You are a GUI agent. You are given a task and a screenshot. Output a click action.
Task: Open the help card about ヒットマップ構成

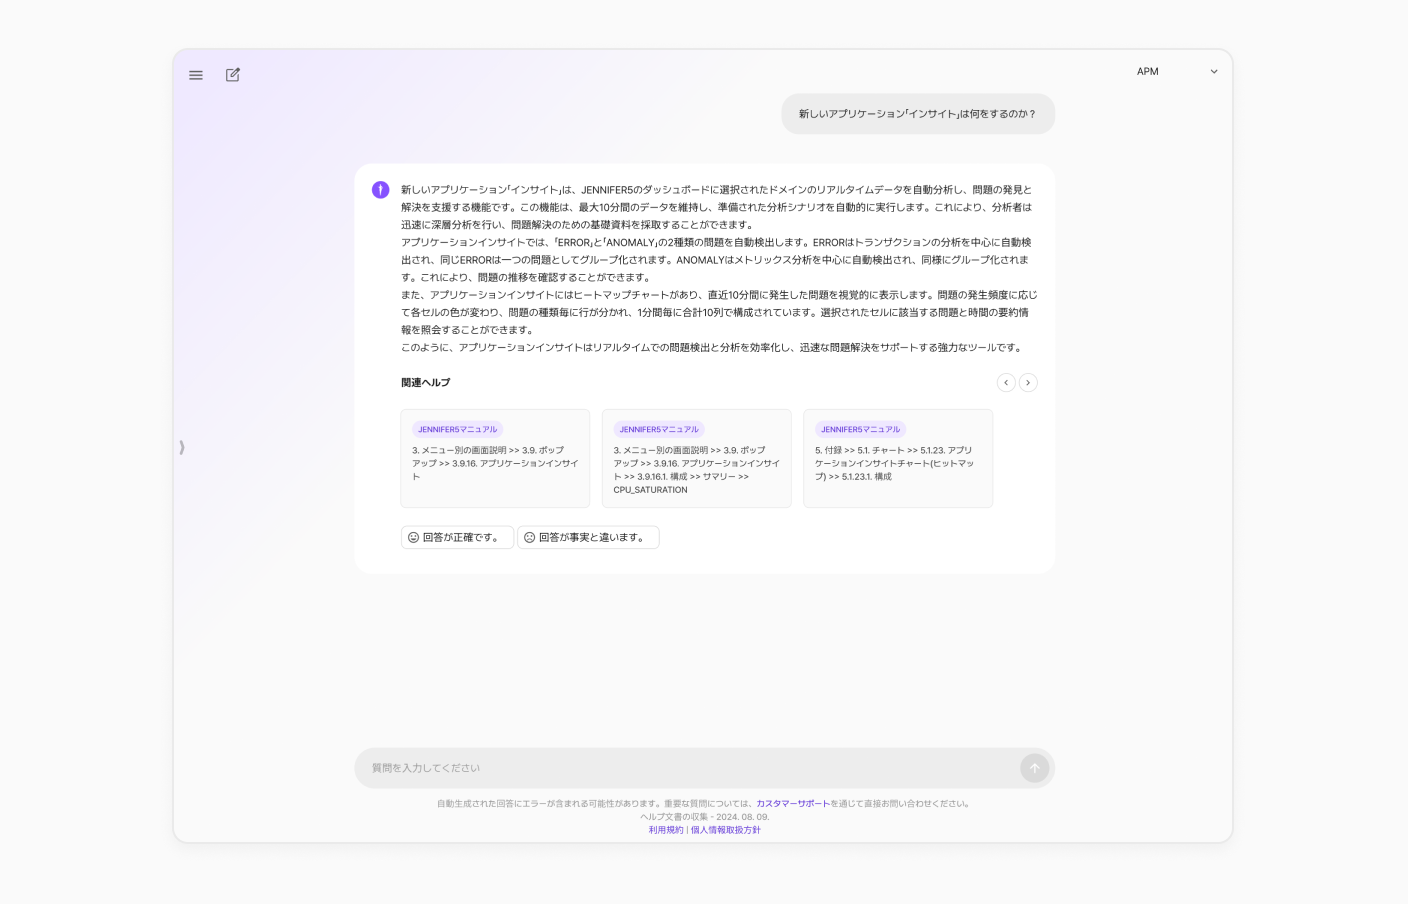click(897, 458)
